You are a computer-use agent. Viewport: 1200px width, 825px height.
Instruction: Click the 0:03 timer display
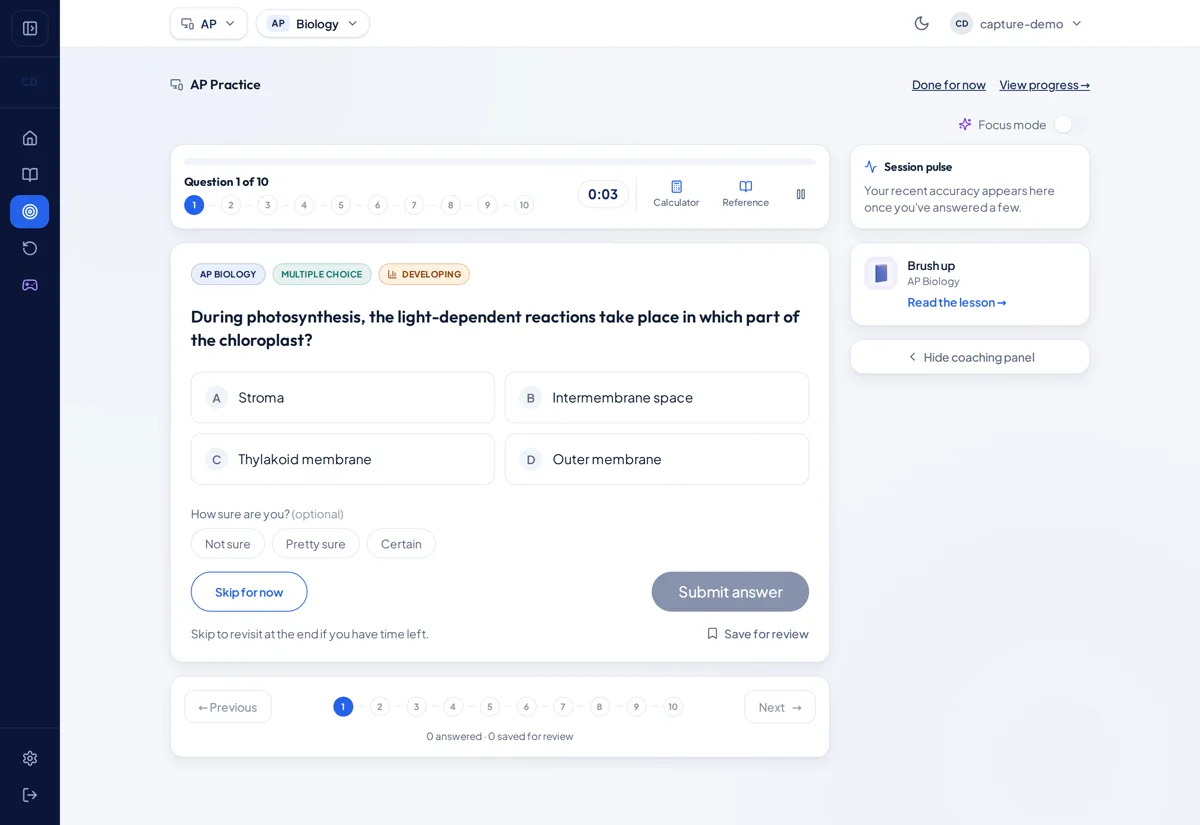point(603,194)
